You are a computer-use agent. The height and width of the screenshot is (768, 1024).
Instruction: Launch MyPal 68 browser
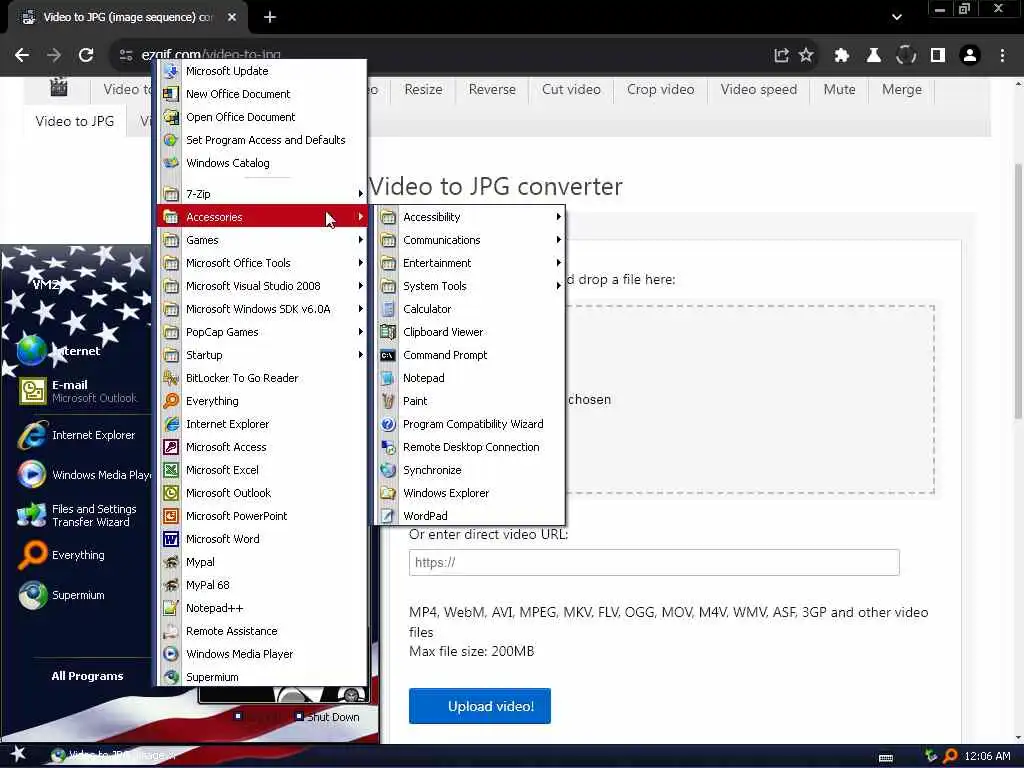(262, 585)
